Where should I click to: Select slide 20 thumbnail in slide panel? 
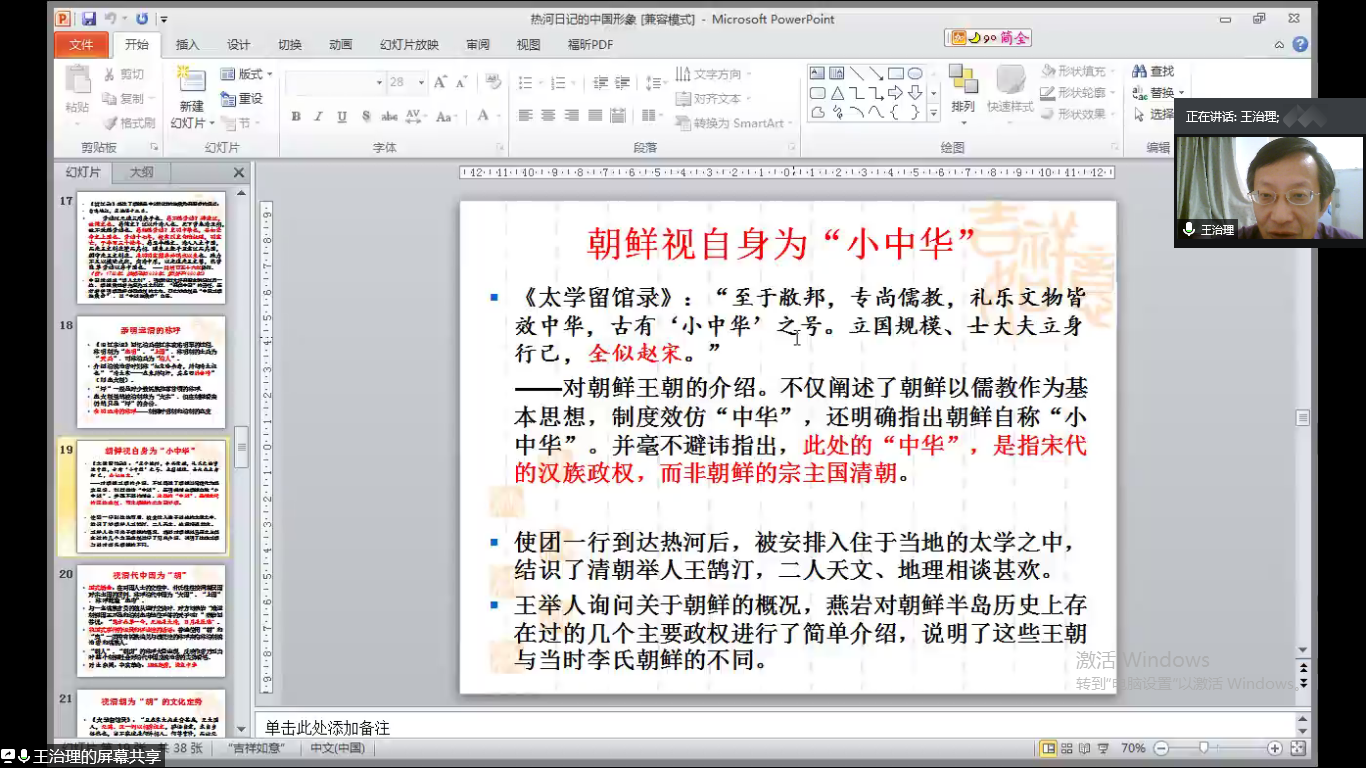tap(151, 621)
